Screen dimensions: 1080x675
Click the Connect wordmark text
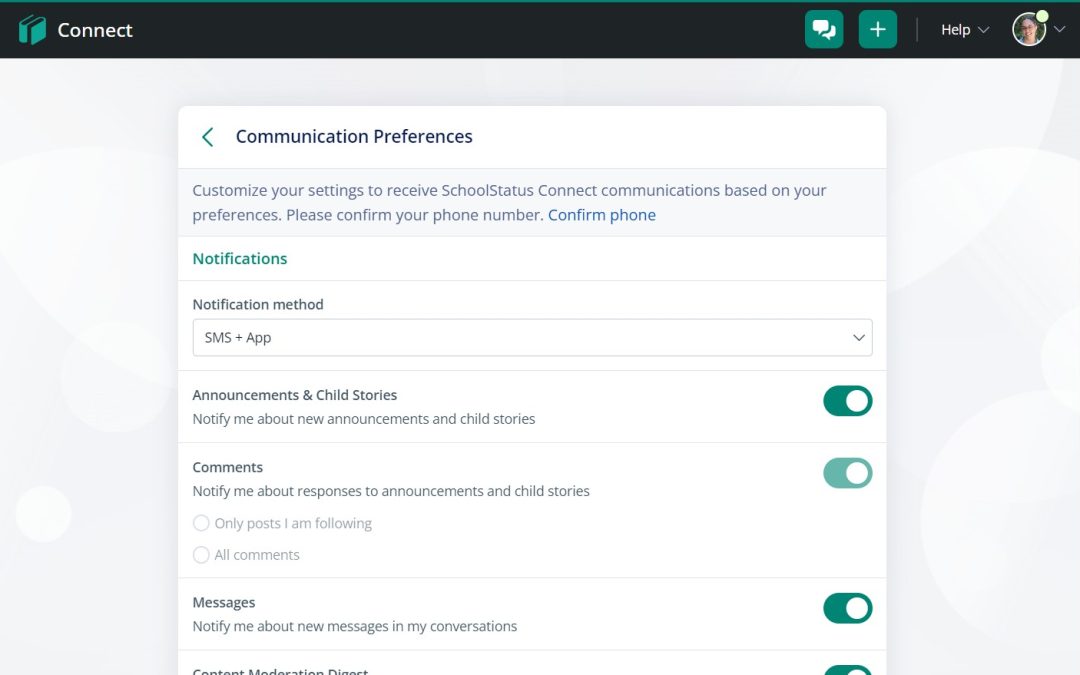click(95, 30)
